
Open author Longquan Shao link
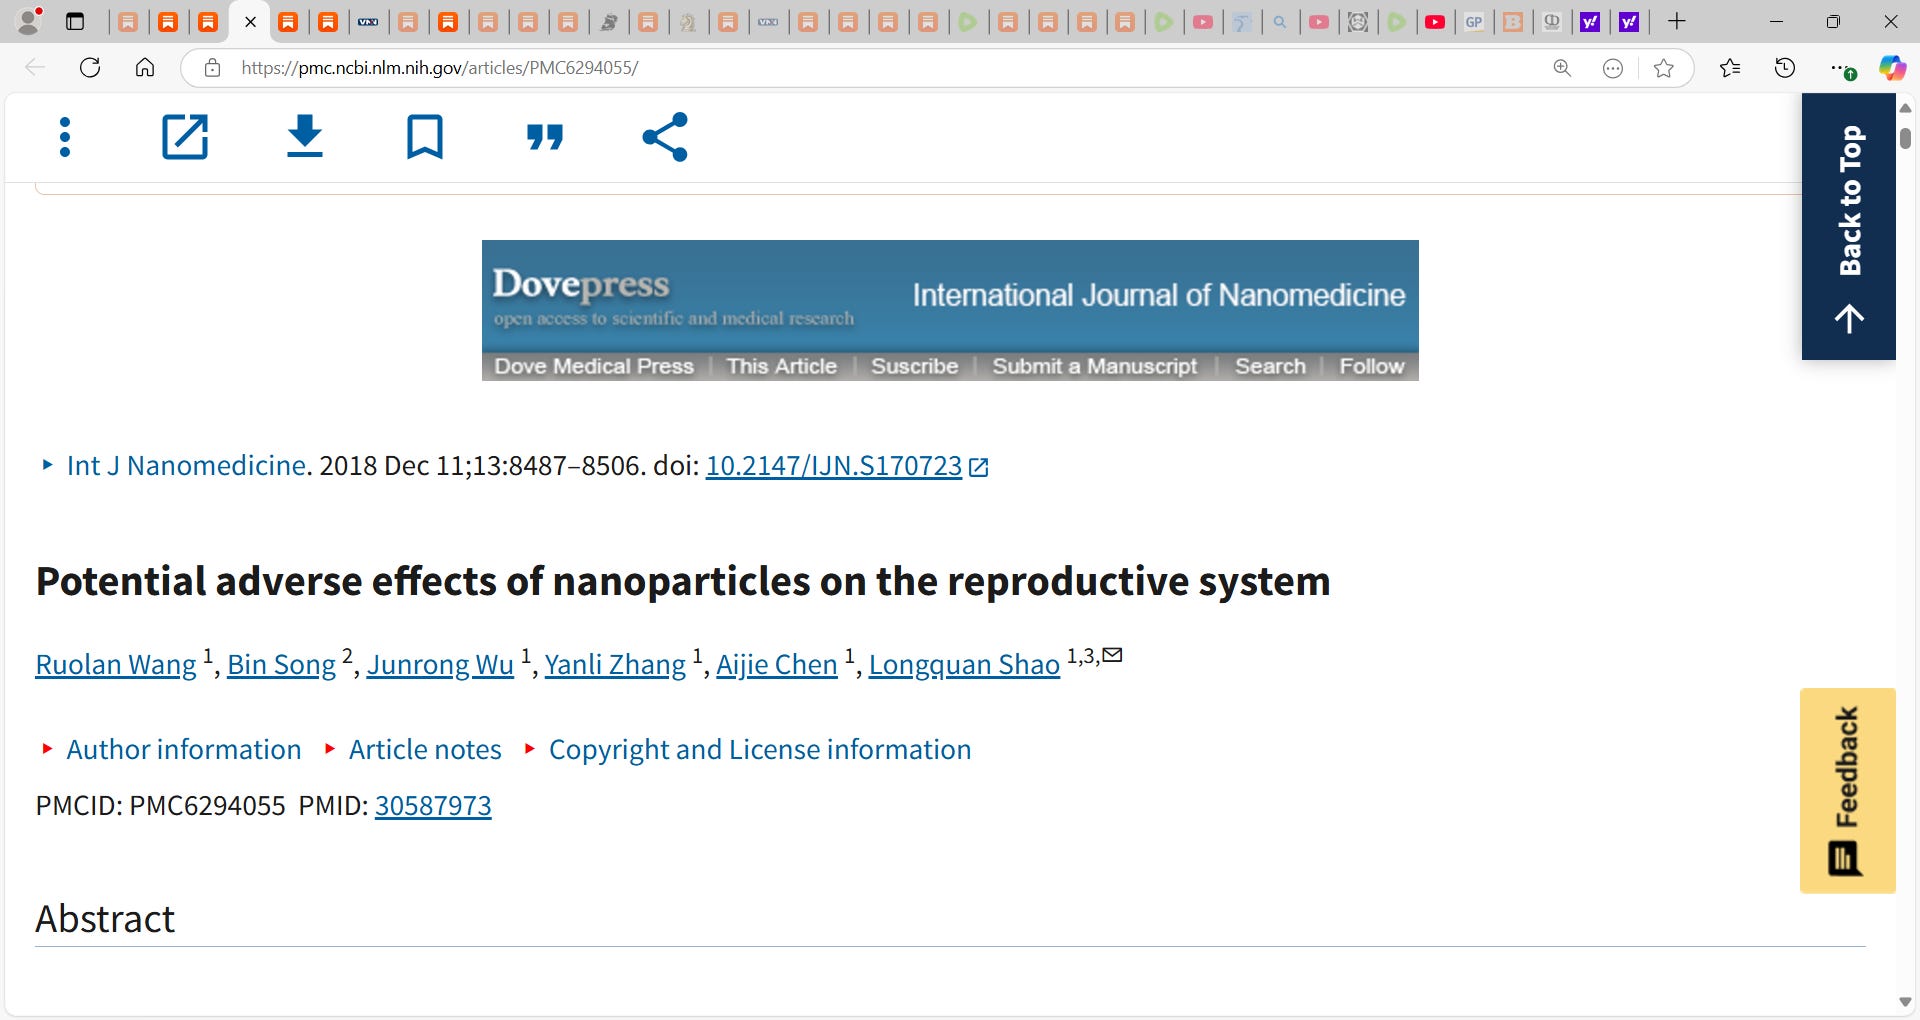pos(964,664)
